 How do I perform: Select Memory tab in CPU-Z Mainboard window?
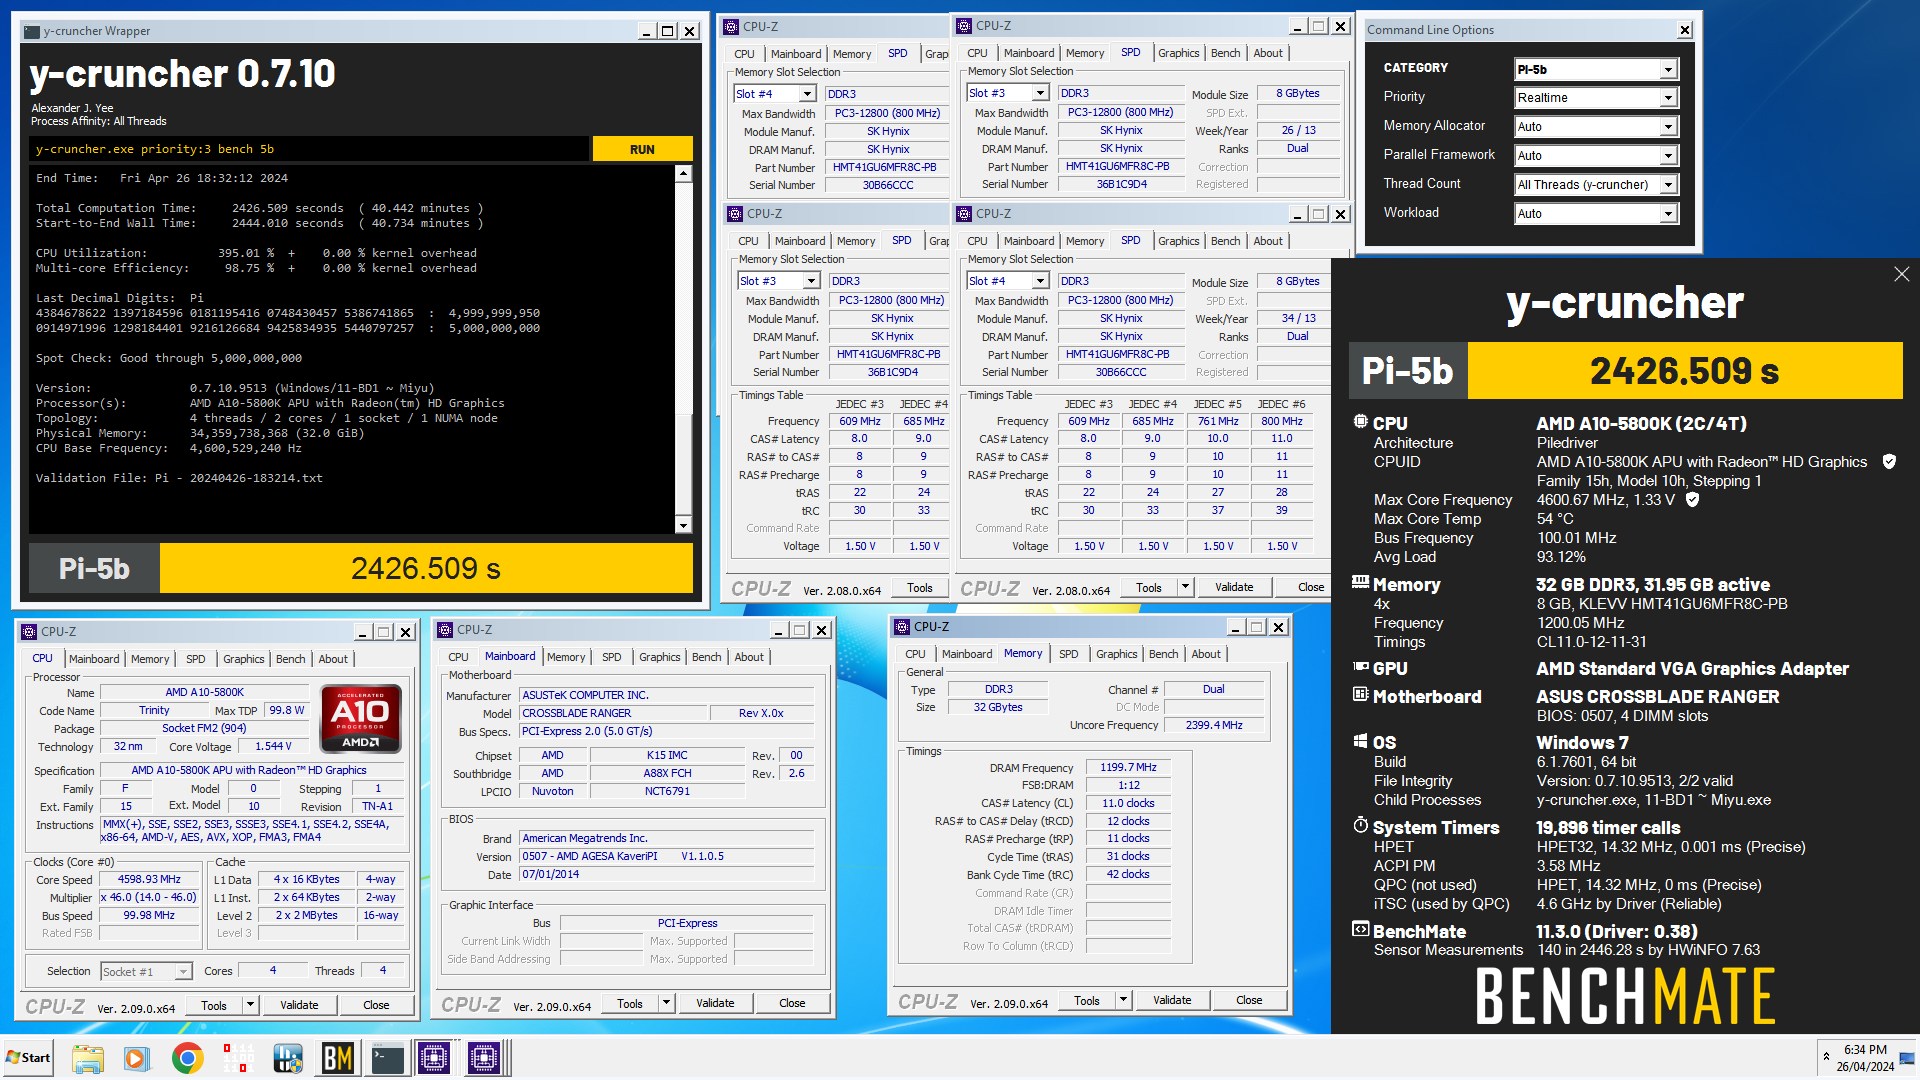pos(566,657)
